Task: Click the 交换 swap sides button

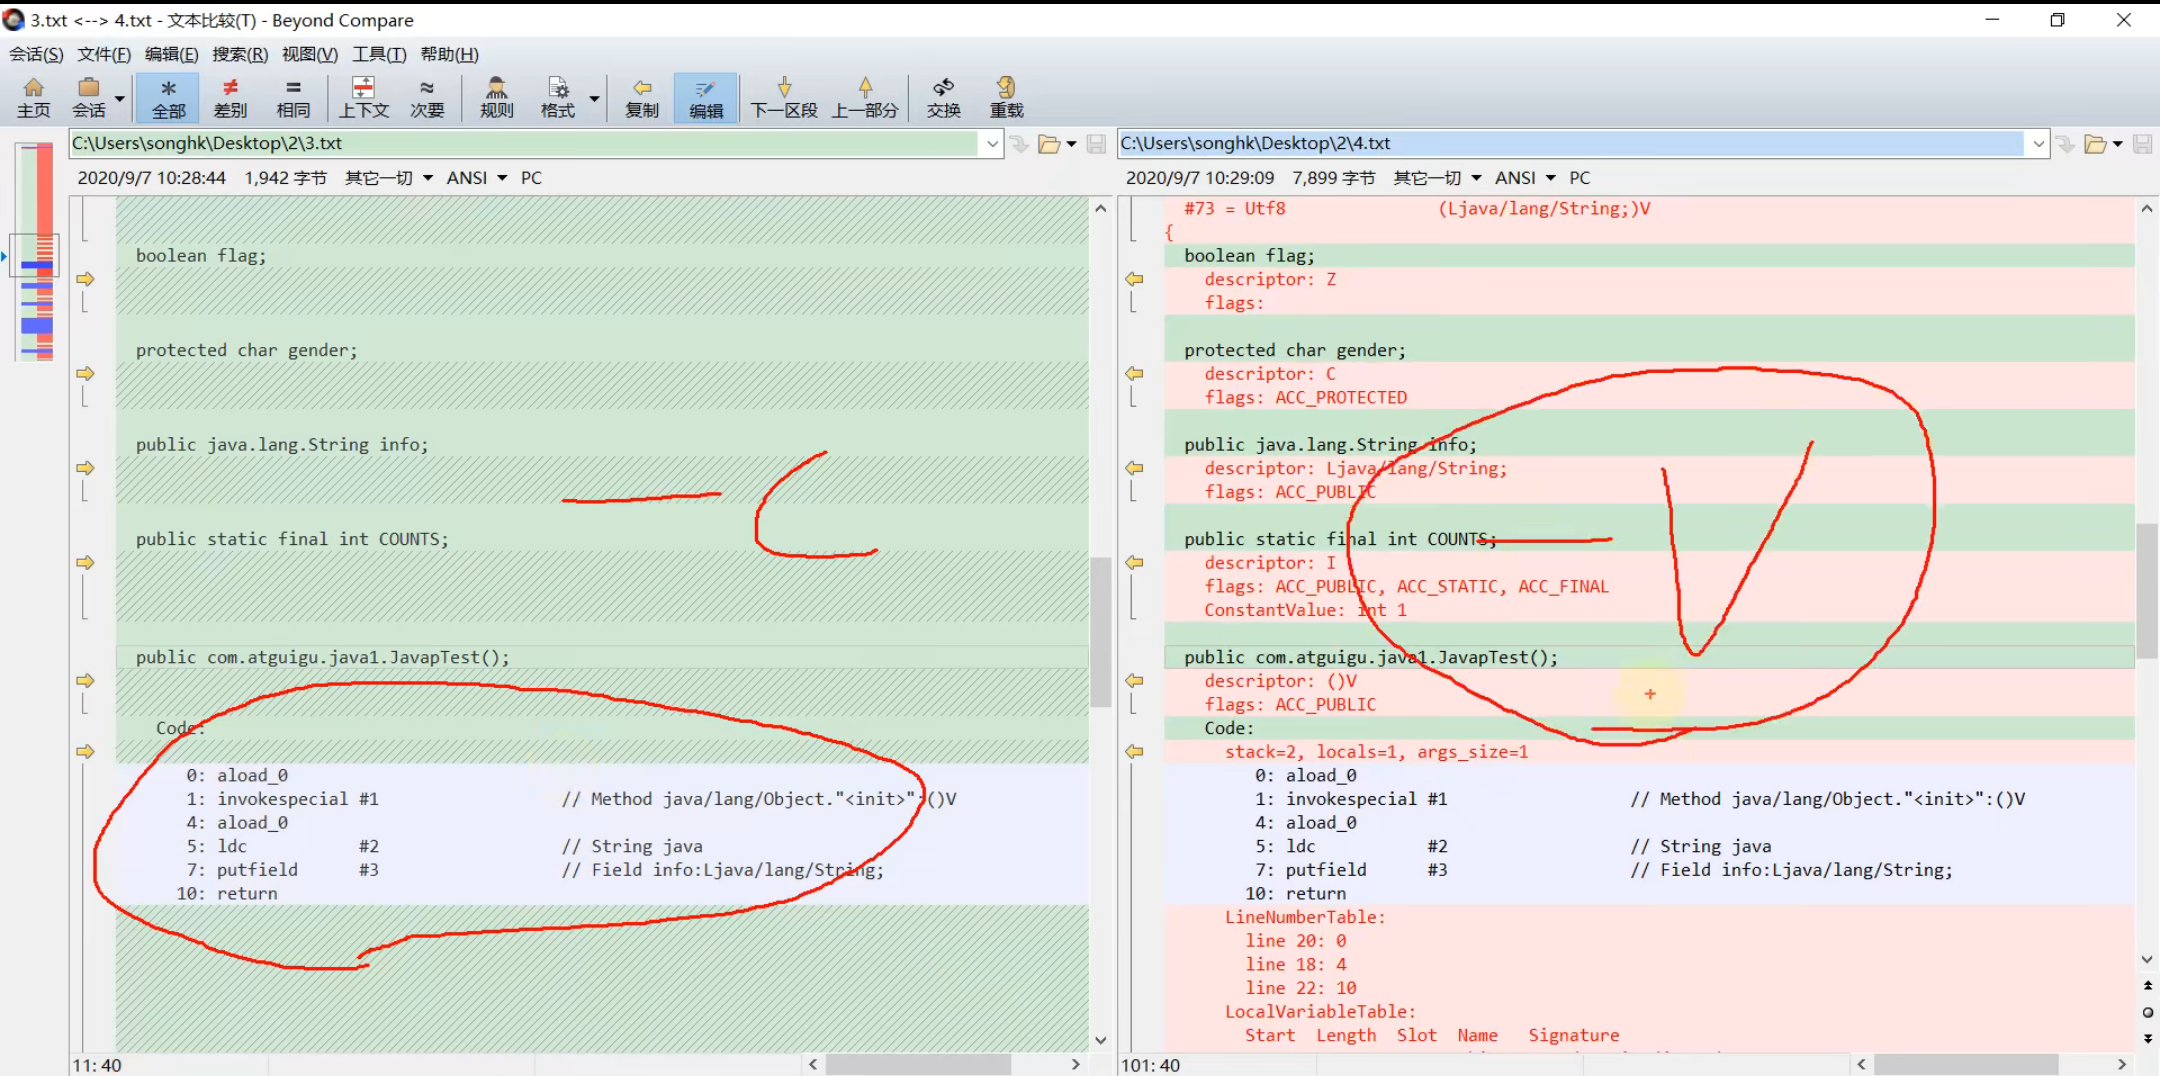Action: click(943, 98)
